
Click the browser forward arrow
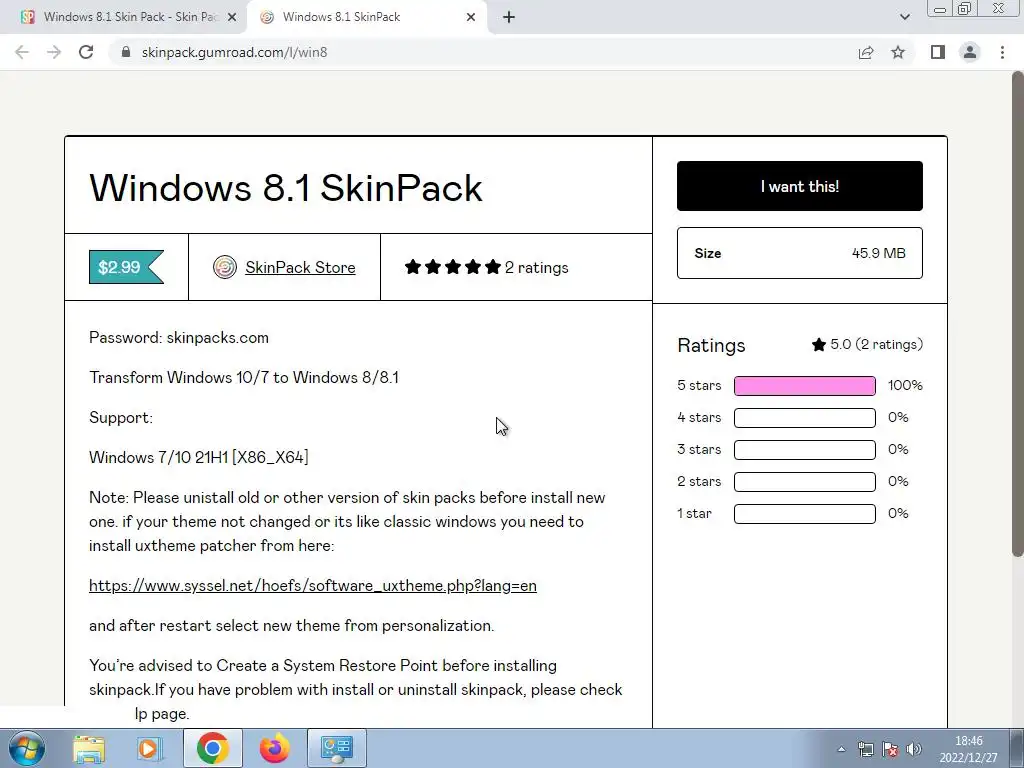click(x=54, y=52)
